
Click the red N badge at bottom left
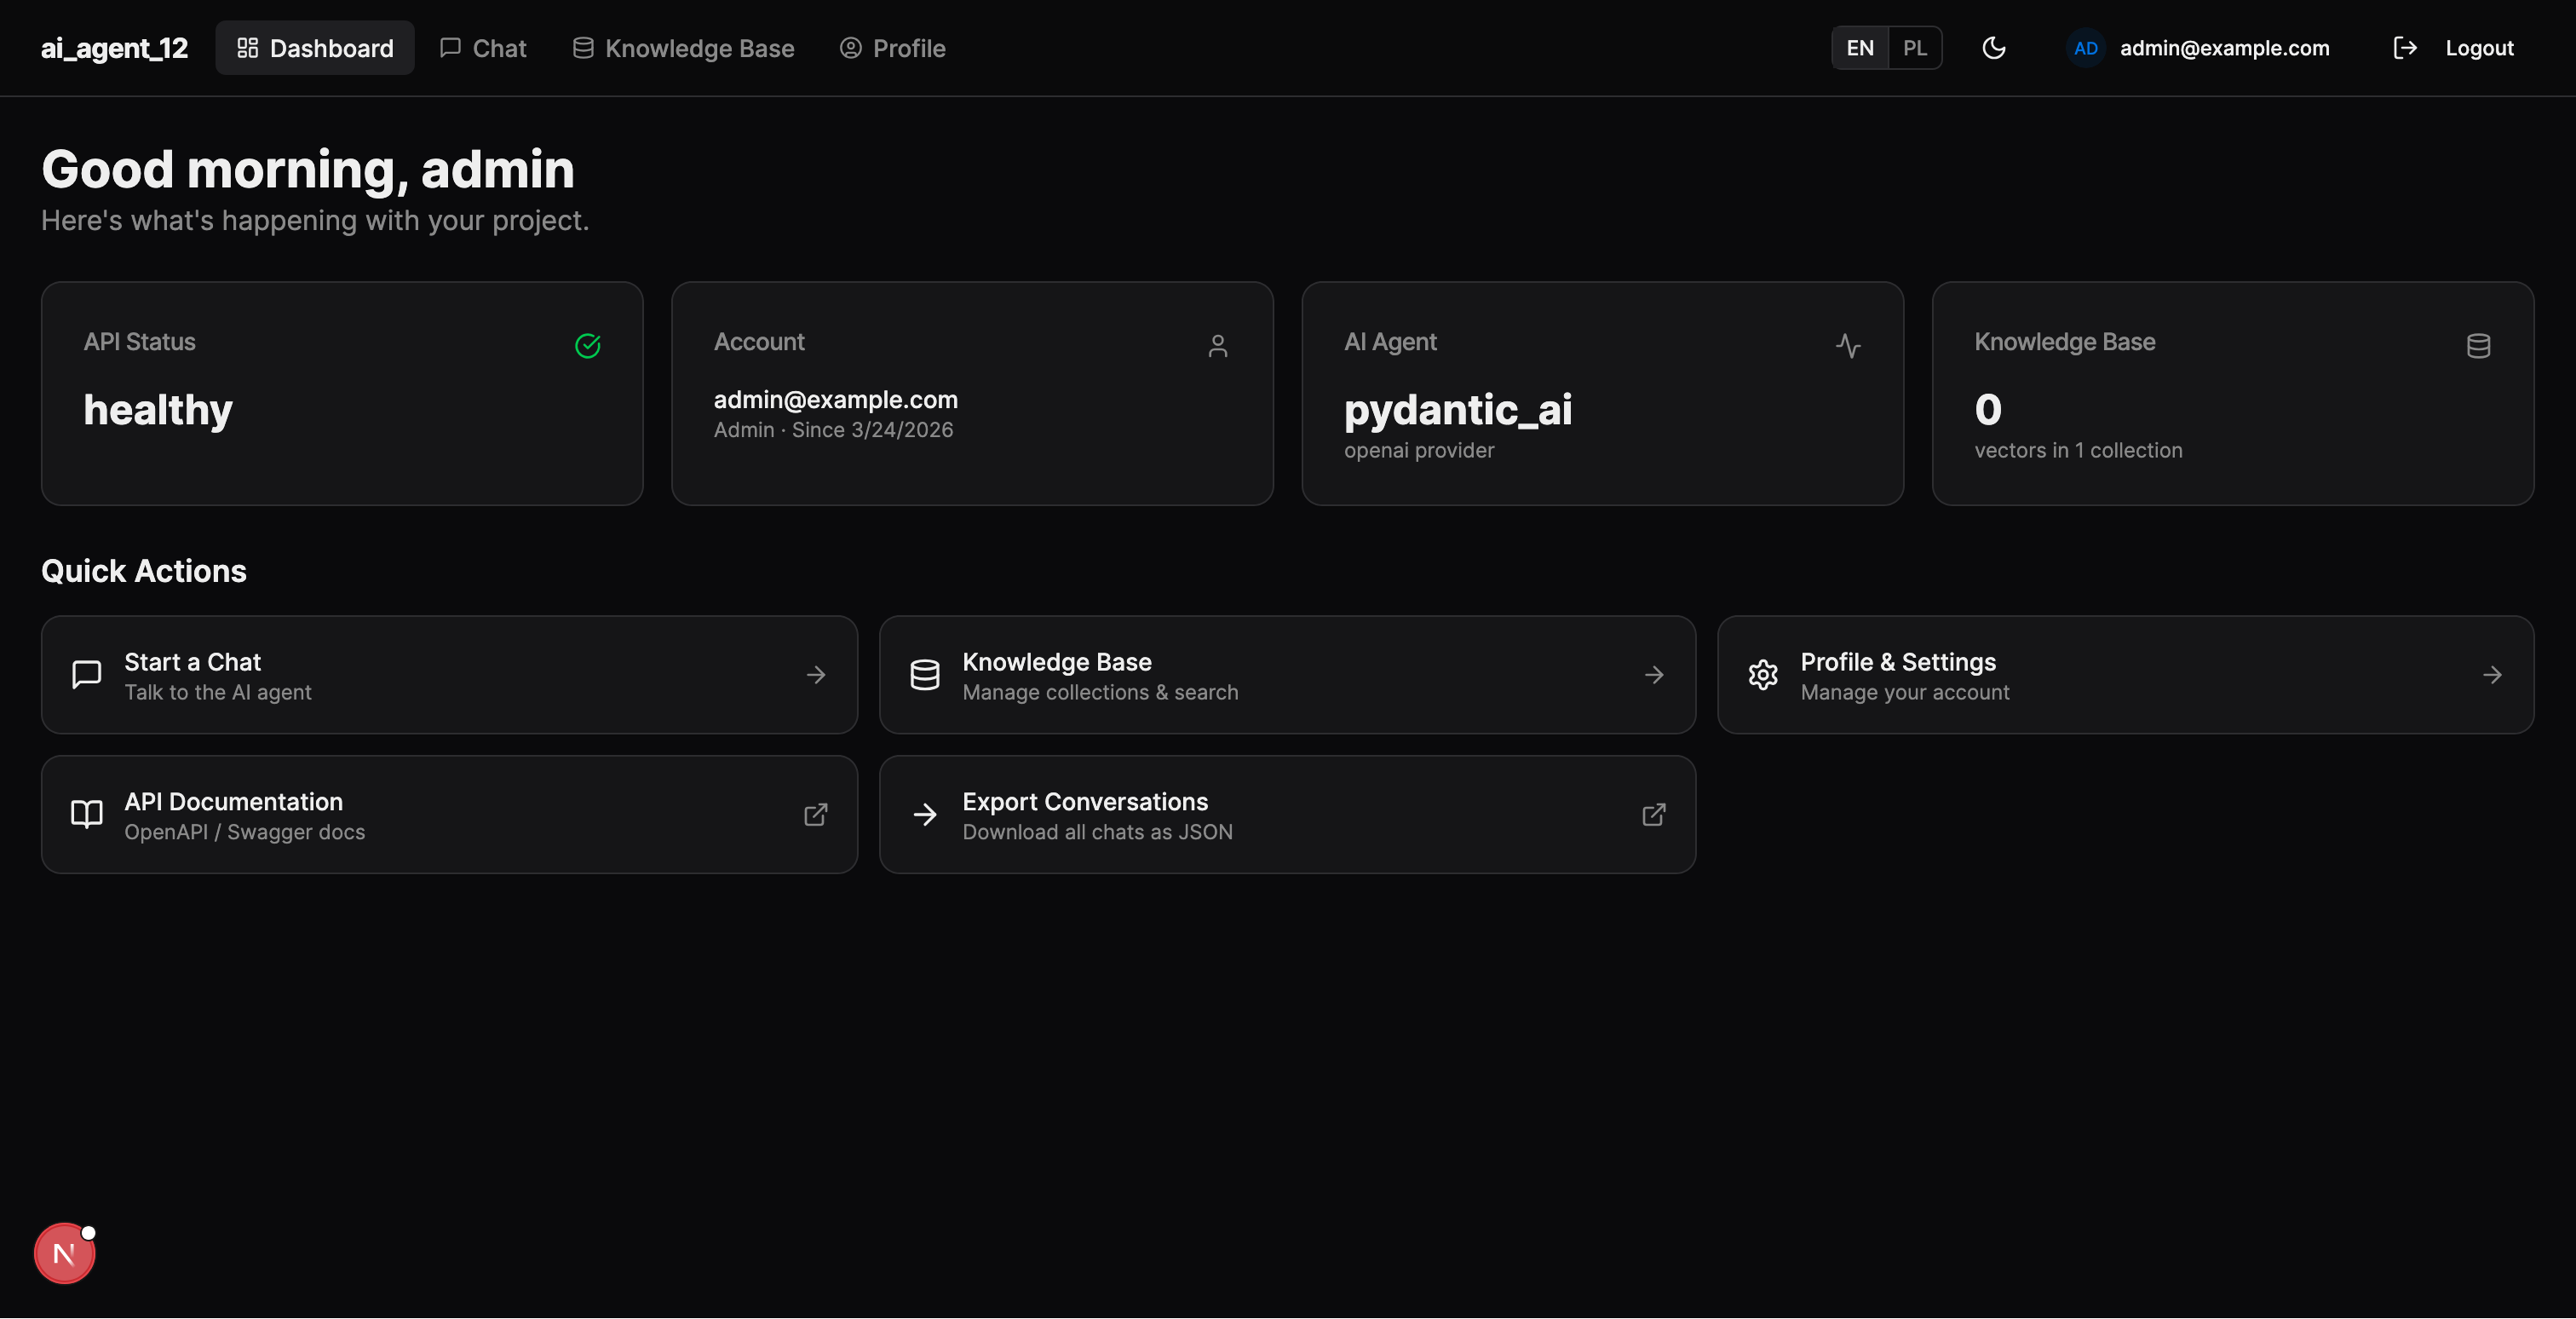pos(64,1252)
